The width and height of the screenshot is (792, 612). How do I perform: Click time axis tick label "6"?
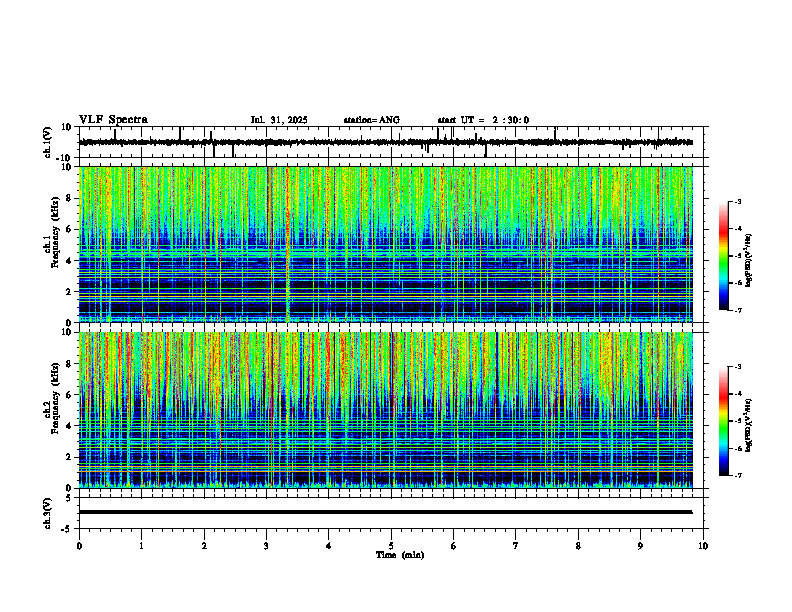(454, 546)
